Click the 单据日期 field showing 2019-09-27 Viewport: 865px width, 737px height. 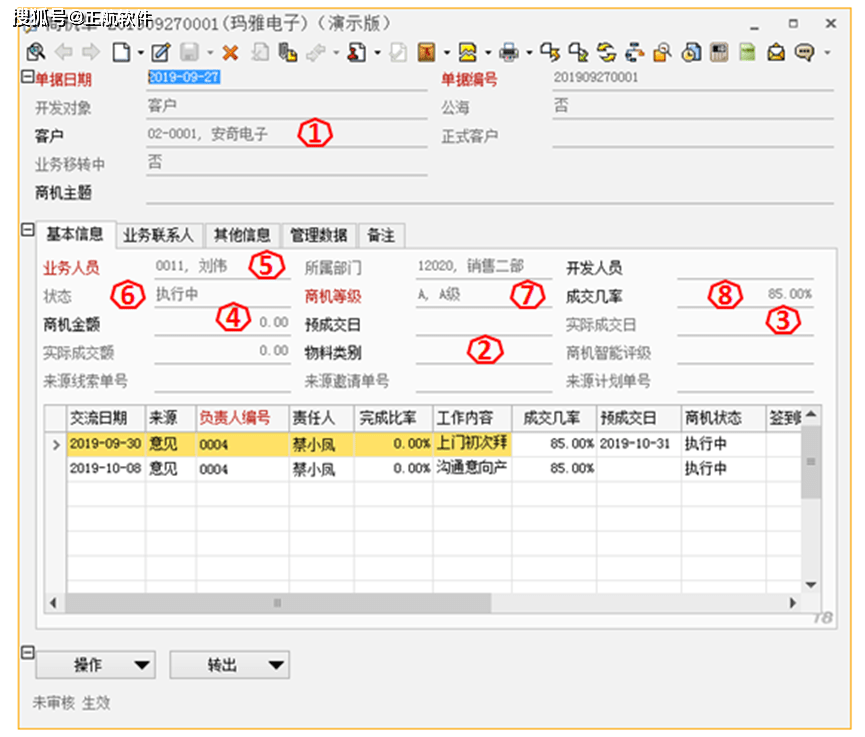tap(287, 78)
